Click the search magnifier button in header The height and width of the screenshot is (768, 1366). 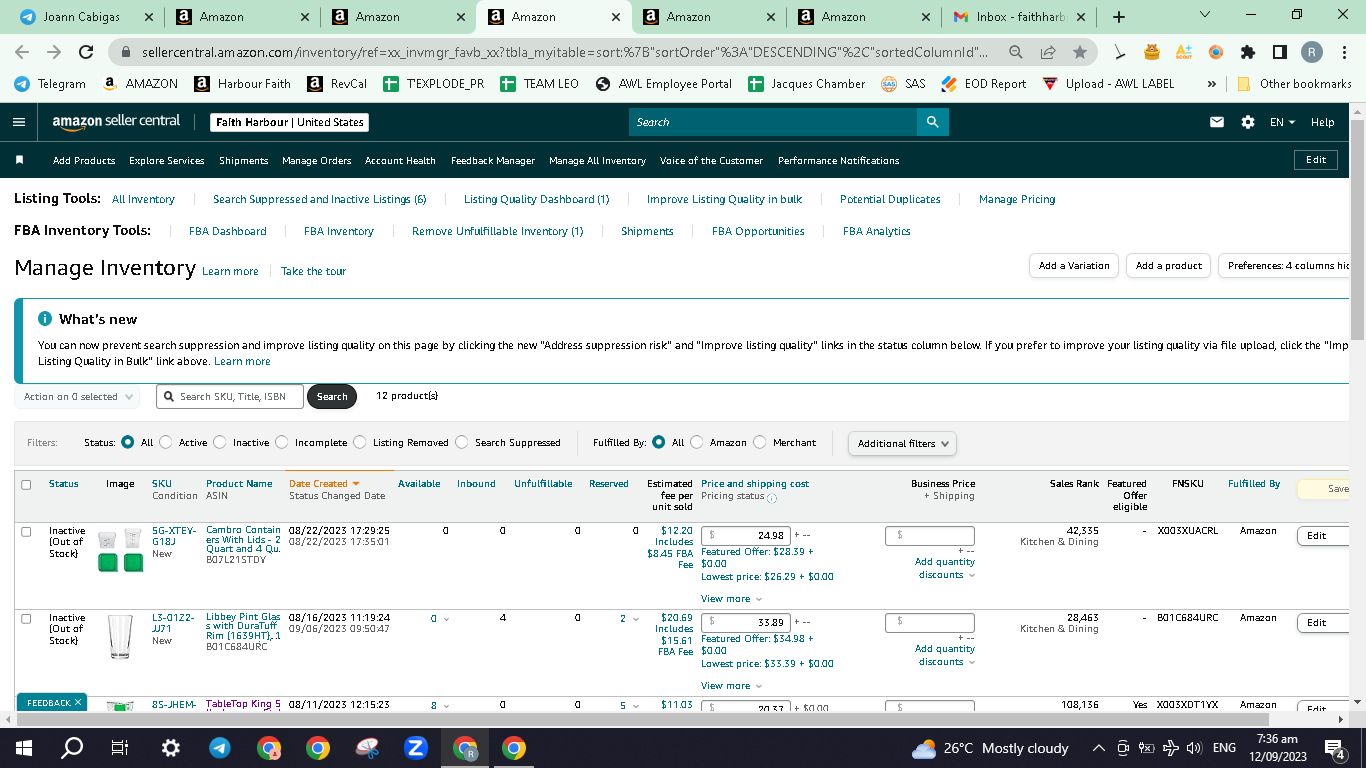932,122
